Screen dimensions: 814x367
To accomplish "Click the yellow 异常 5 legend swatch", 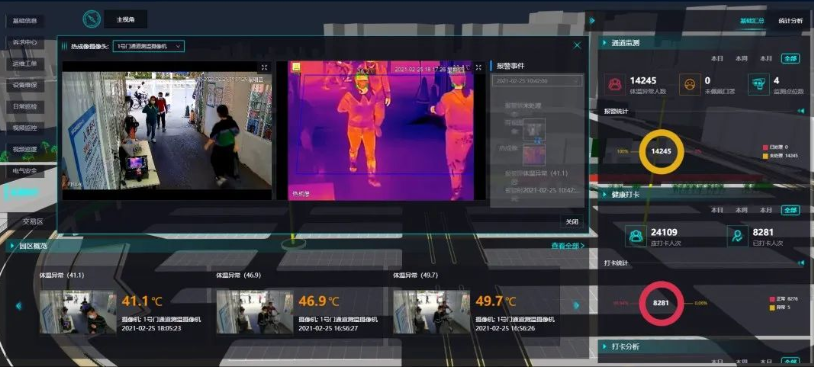I will (x=772, y=307).
